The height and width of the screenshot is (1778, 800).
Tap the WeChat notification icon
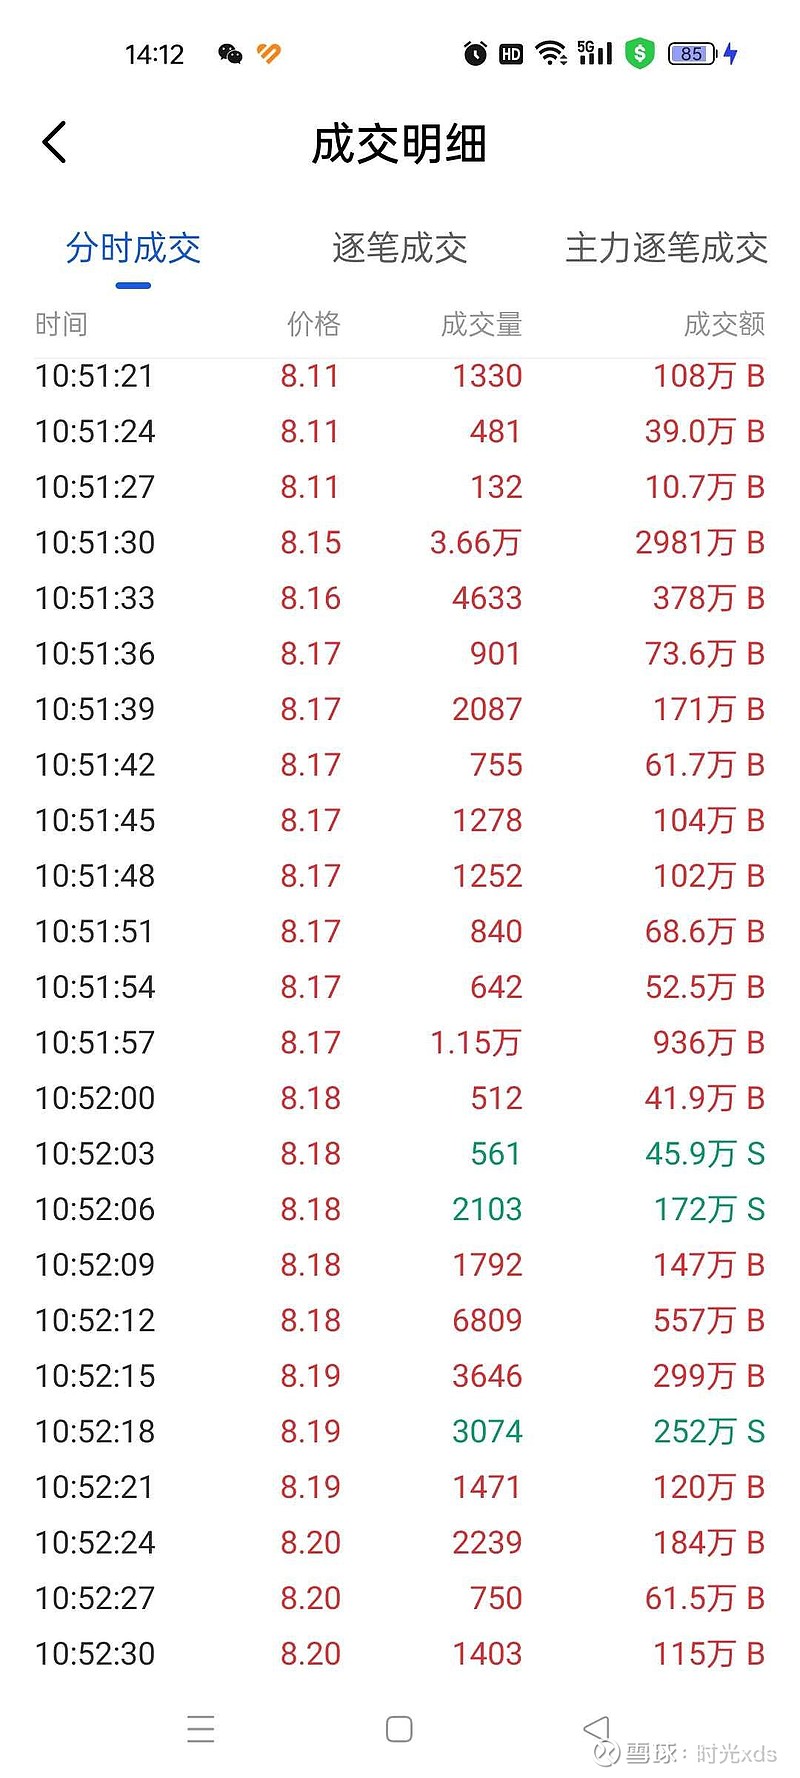coord(230,54)
